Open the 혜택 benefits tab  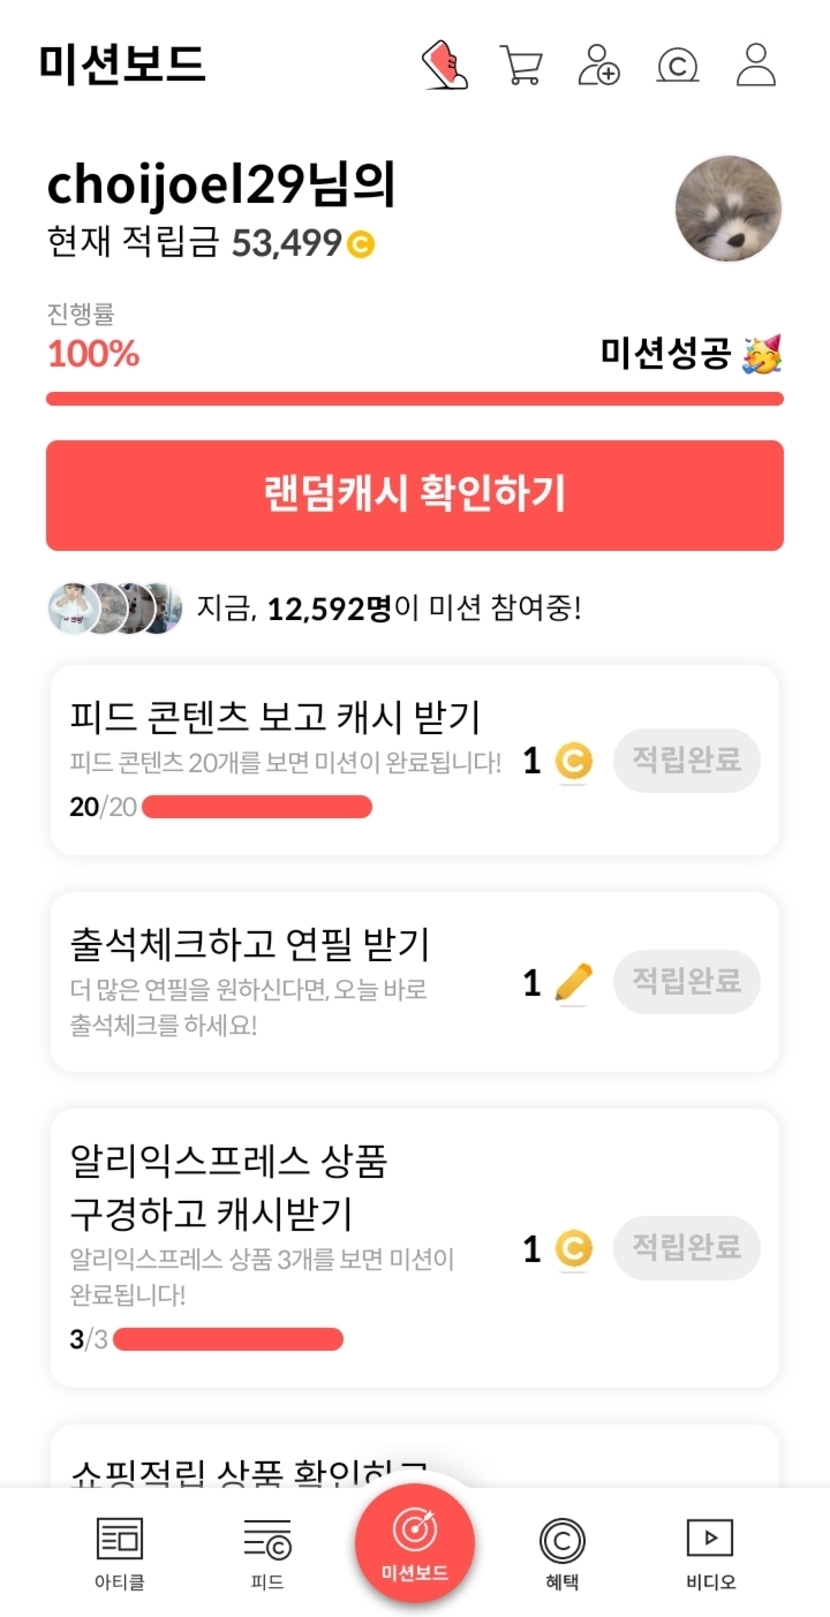[x=562, y=1552]
